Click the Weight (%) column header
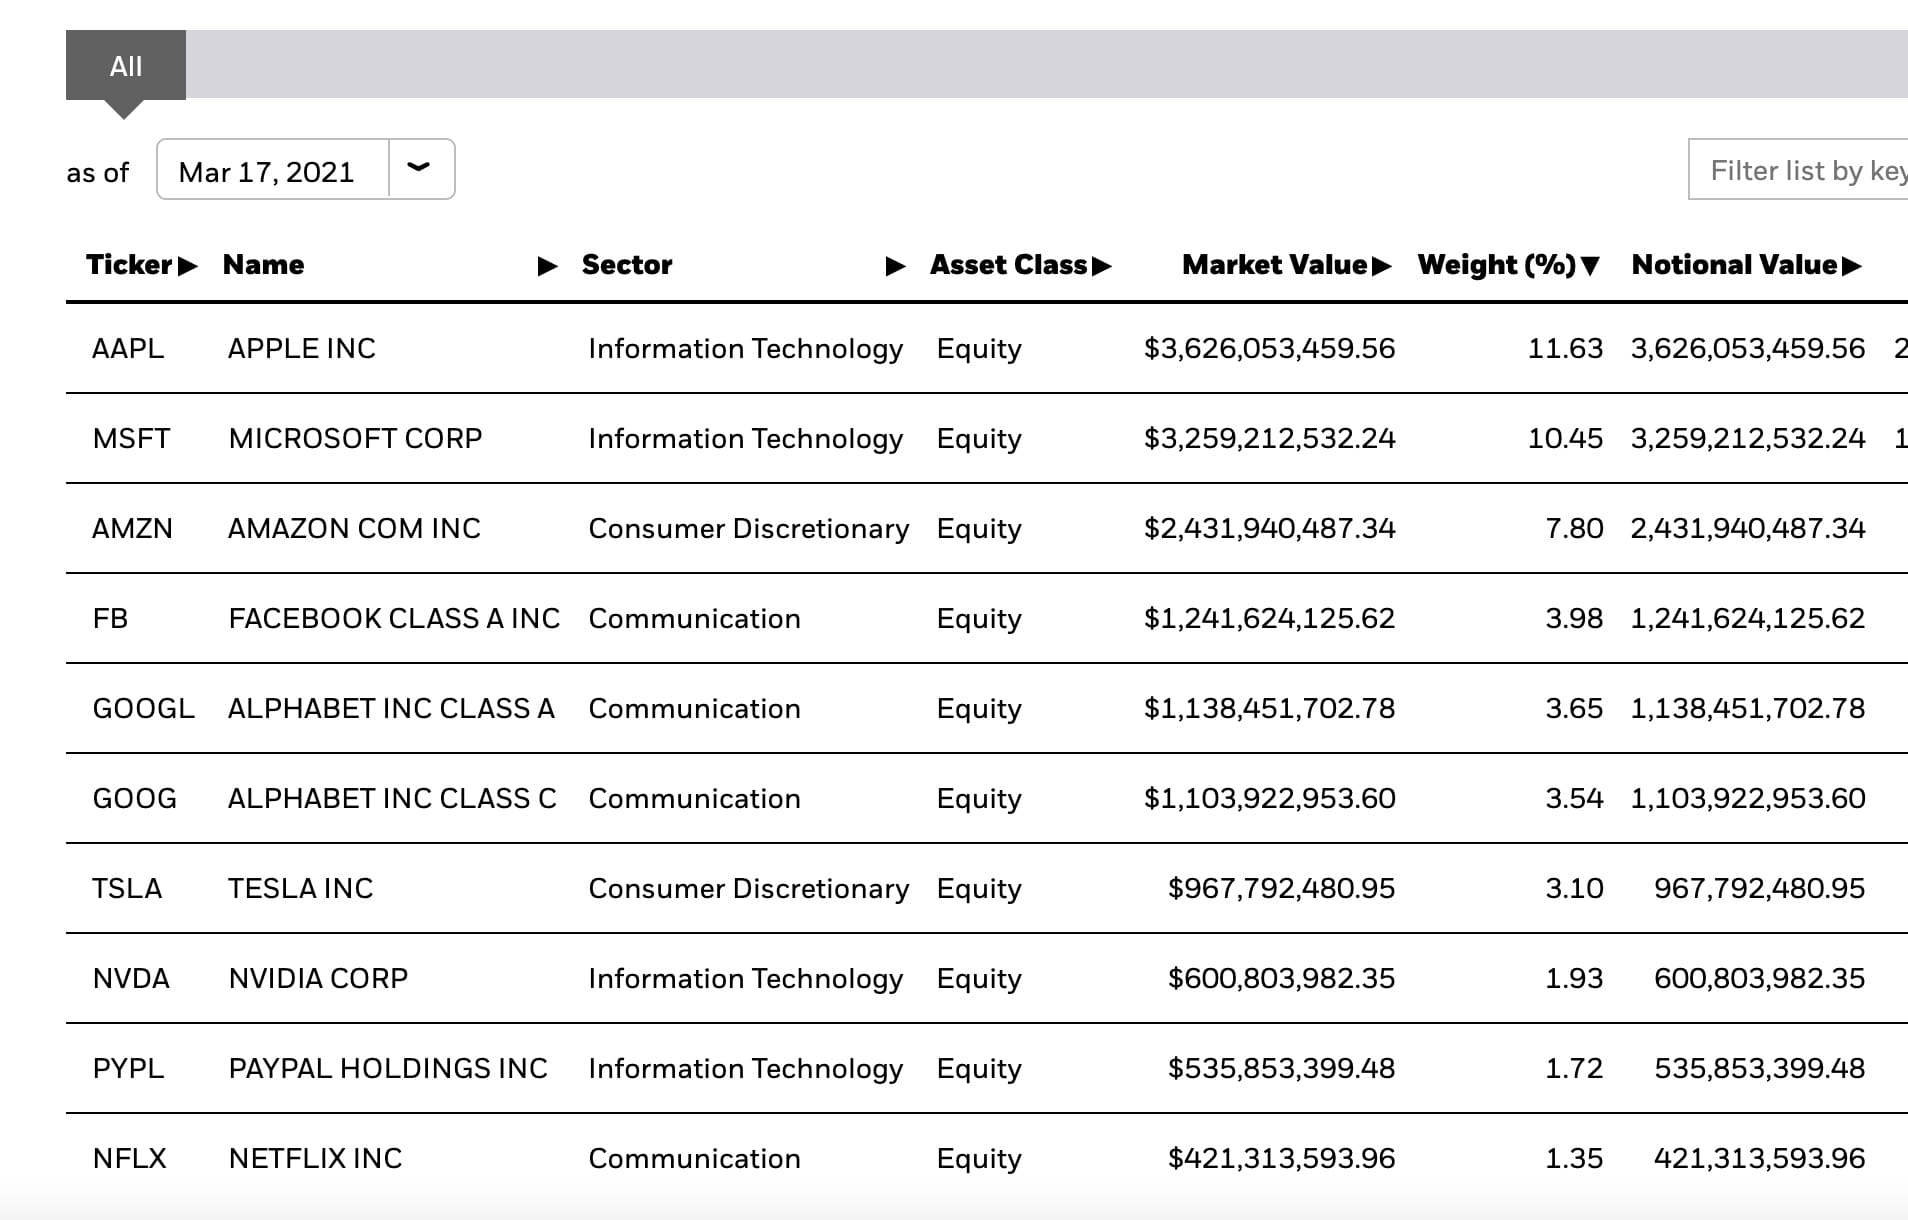 1496,265
